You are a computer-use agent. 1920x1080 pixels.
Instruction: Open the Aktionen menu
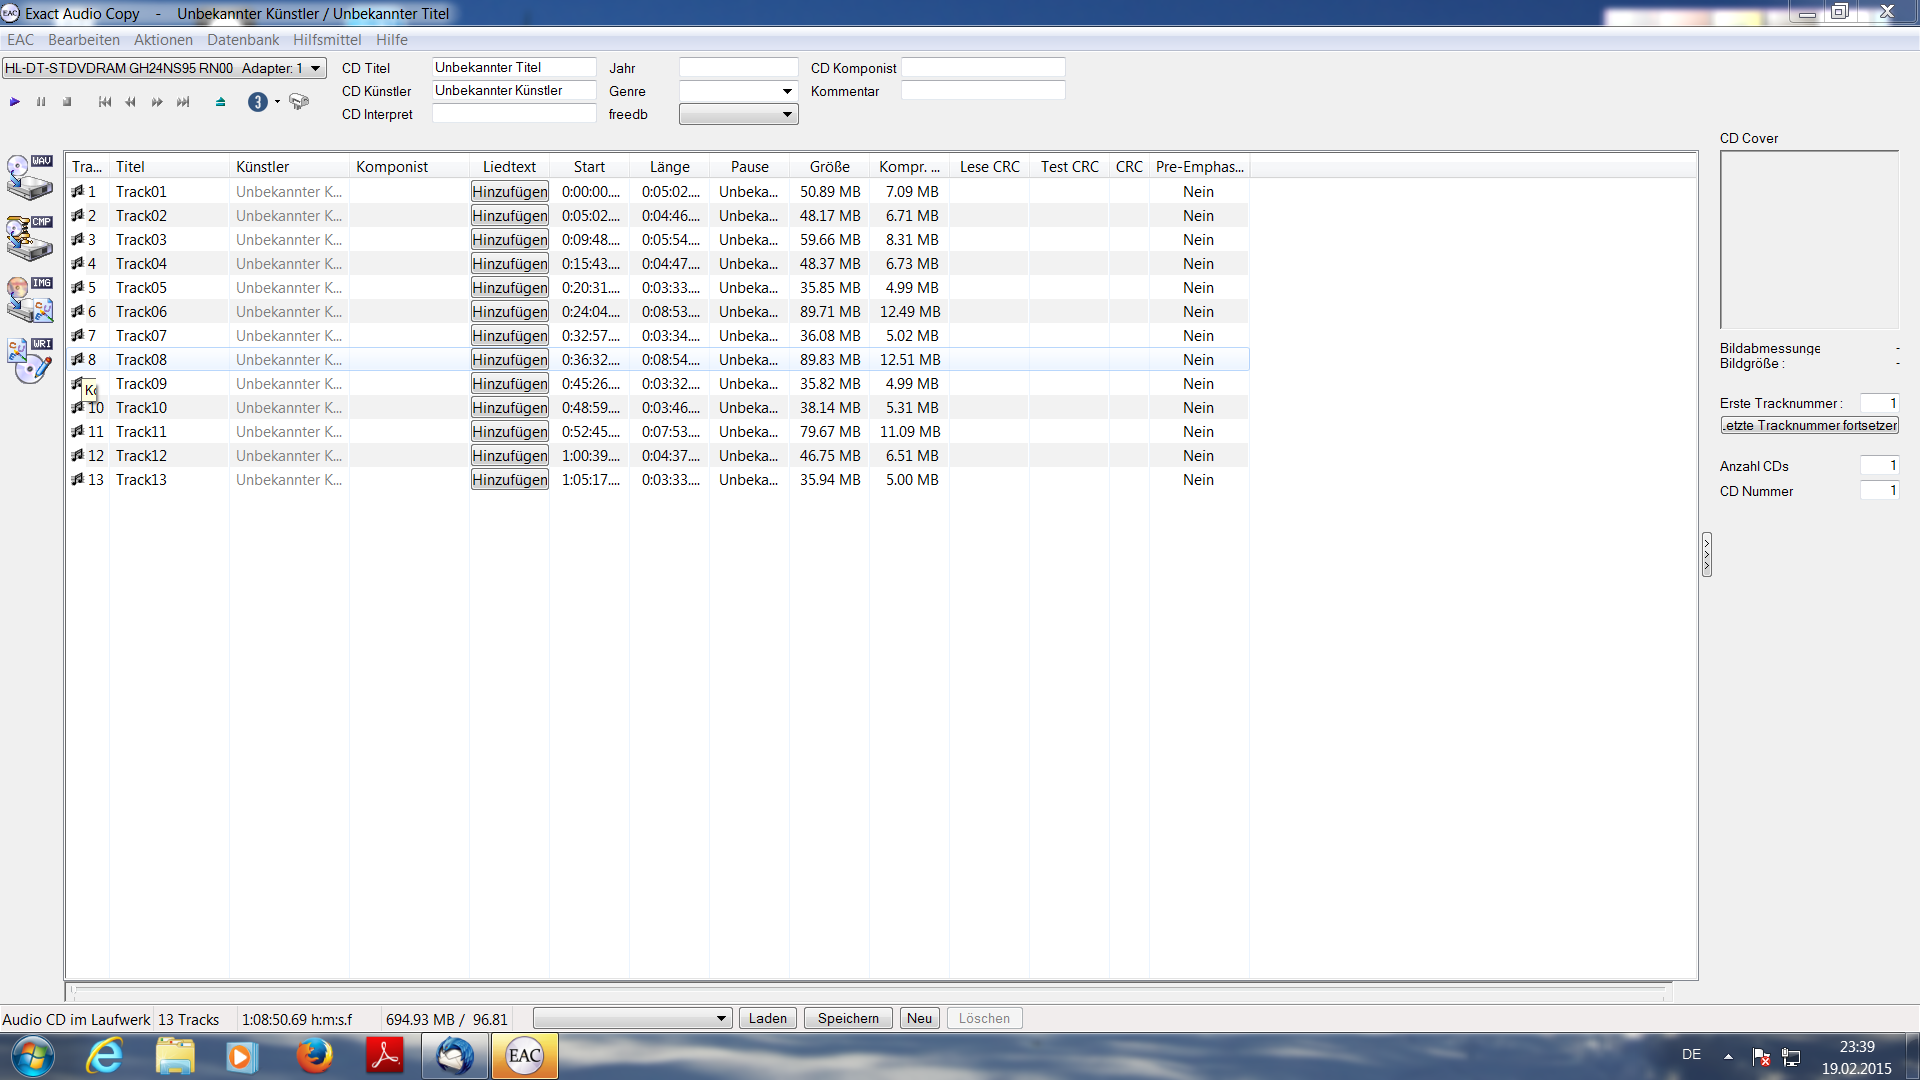pyautogui.click(x=163, y=40)
